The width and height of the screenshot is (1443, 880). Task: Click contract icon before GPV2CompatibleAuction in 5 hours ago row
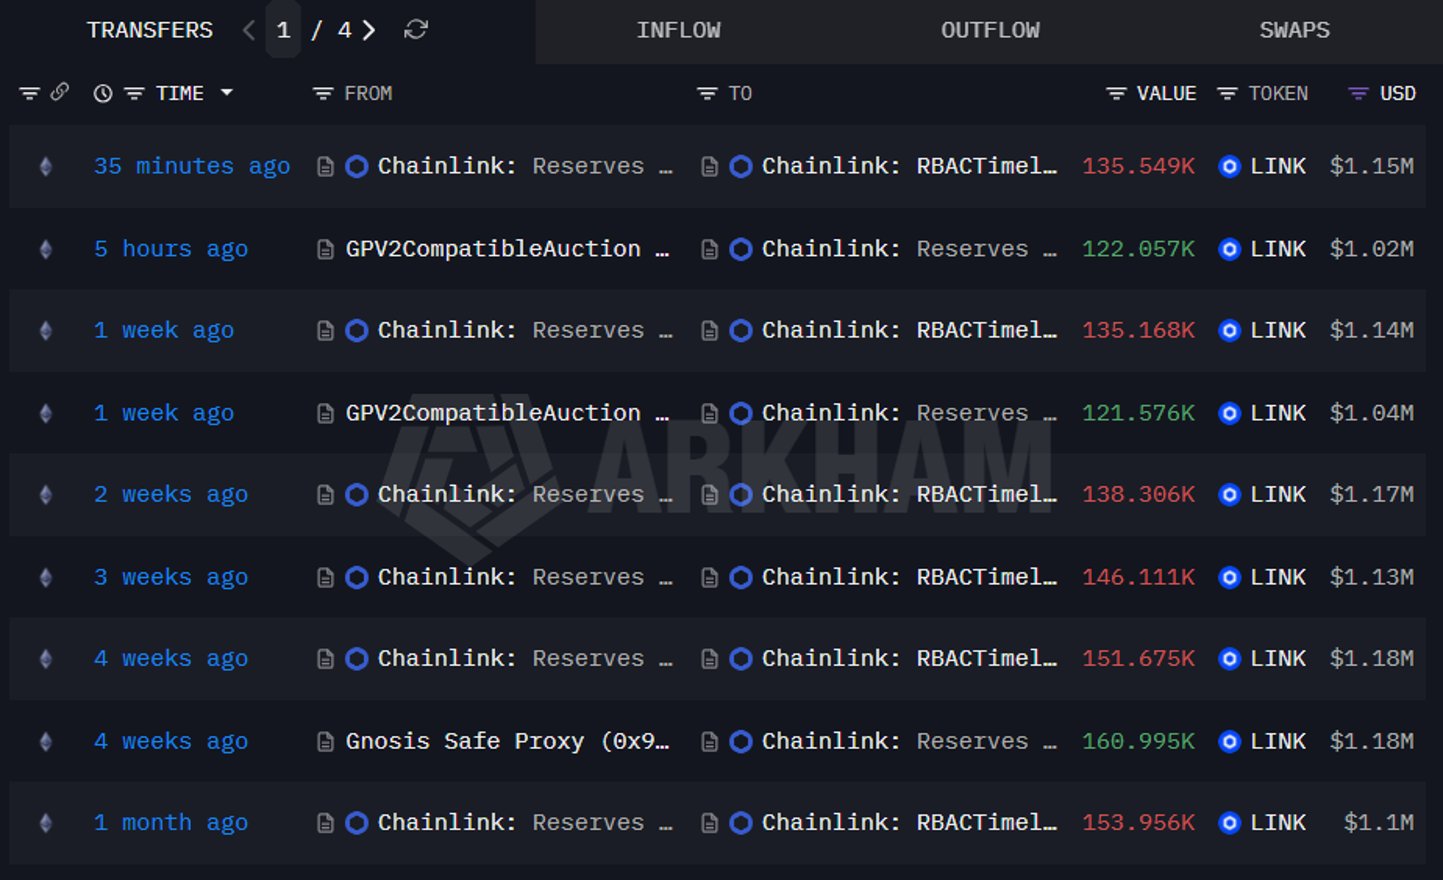(x=325, y=249)
